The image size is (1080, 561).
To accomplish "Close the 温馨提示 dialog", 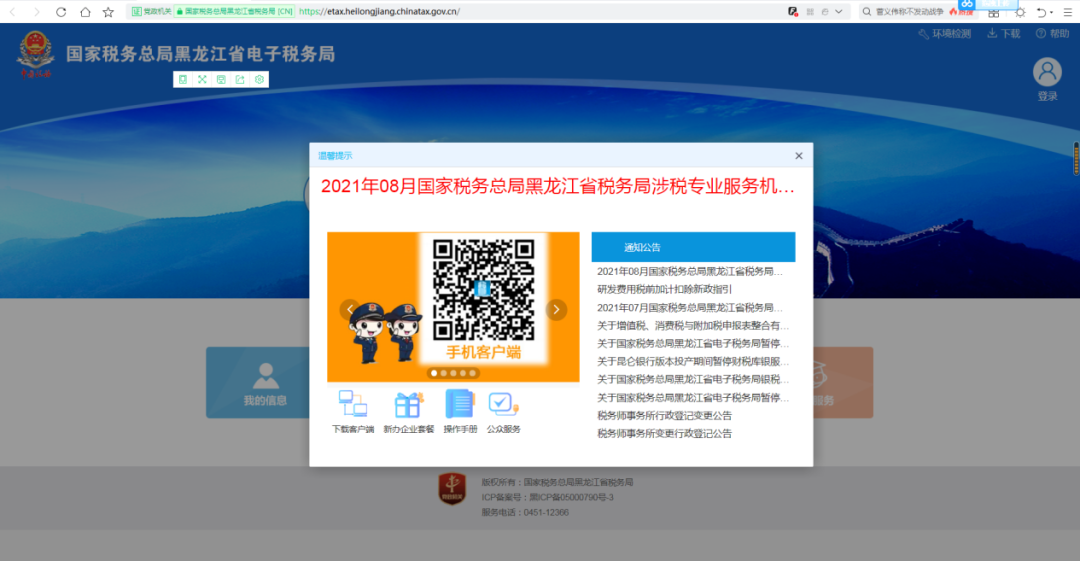I will coord(798,156).
